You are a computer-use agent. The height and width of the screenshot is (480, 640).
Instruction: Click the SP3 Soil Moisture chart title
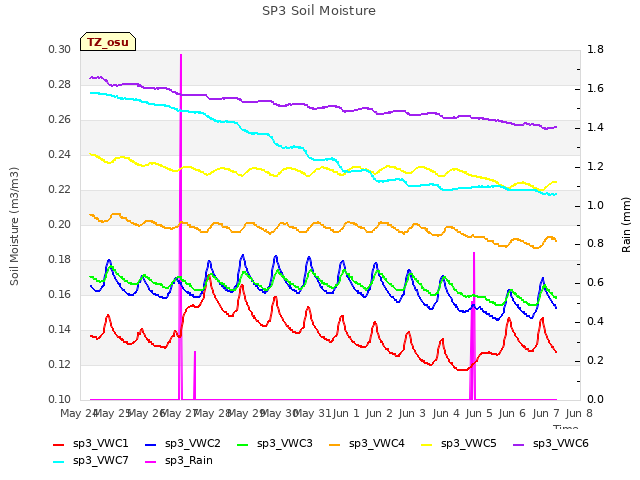coord(319,11)
